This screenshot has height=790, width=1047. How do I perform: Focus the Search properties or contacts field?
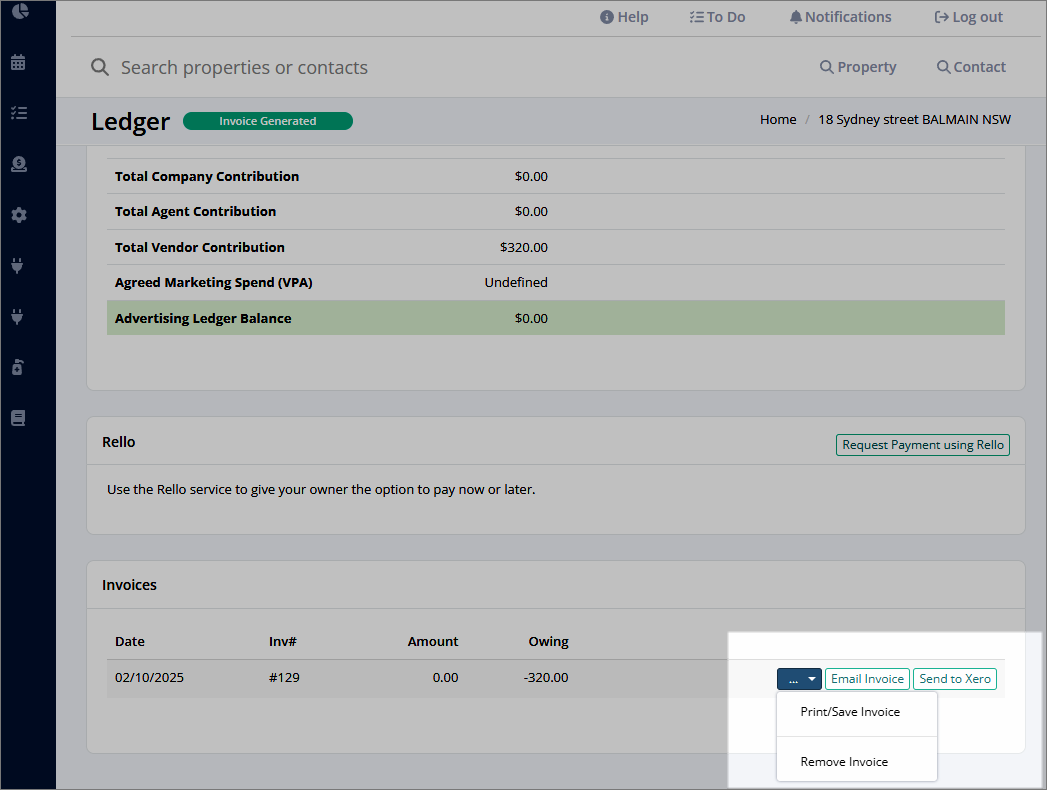(x=244, y=67)
